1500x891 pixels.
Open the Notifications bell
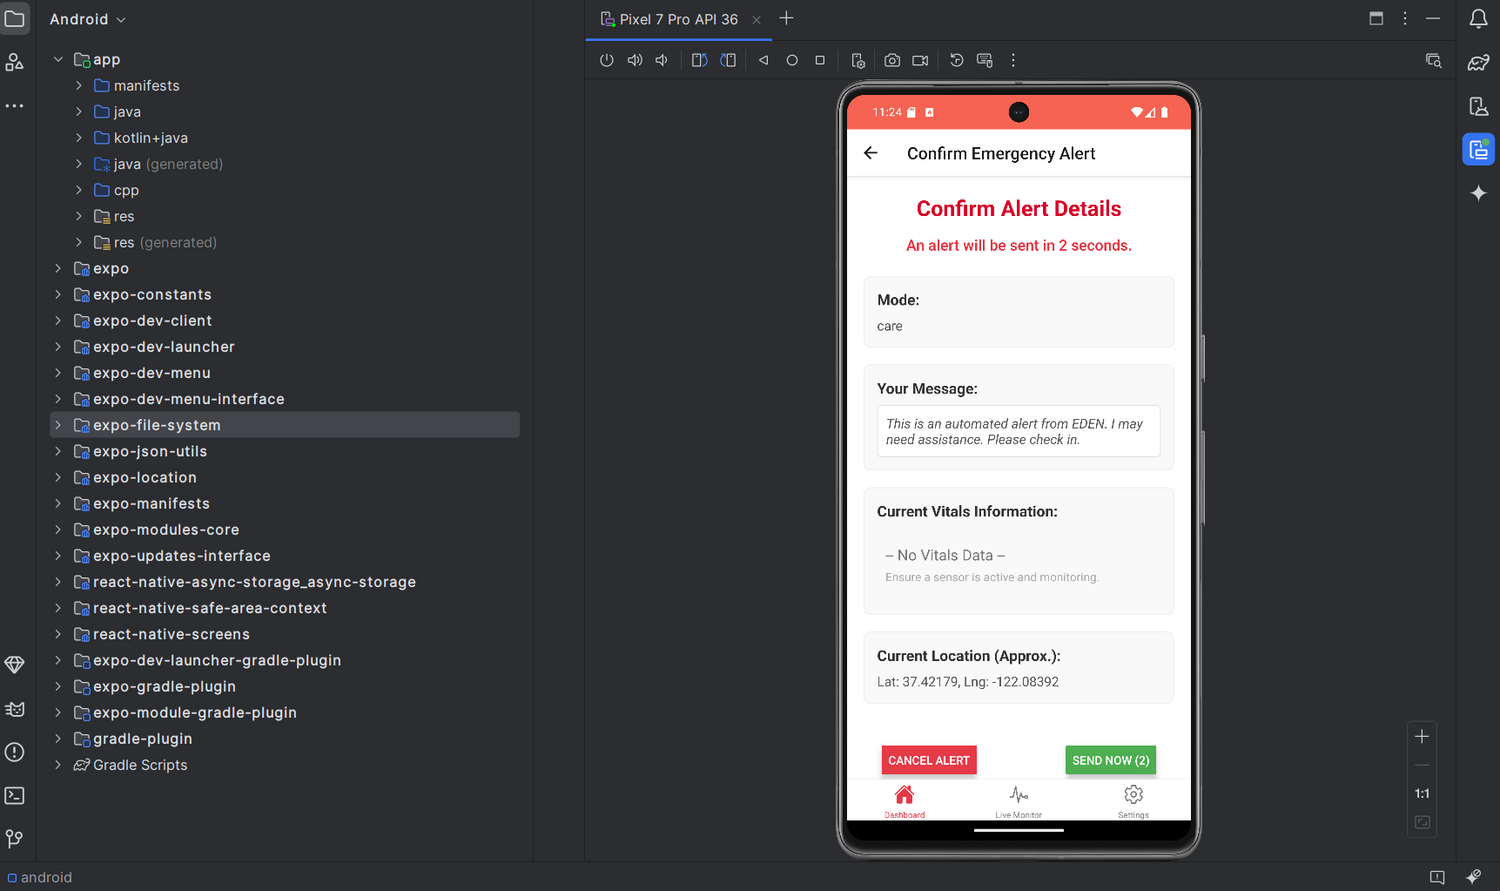[x=1478, y=19]
